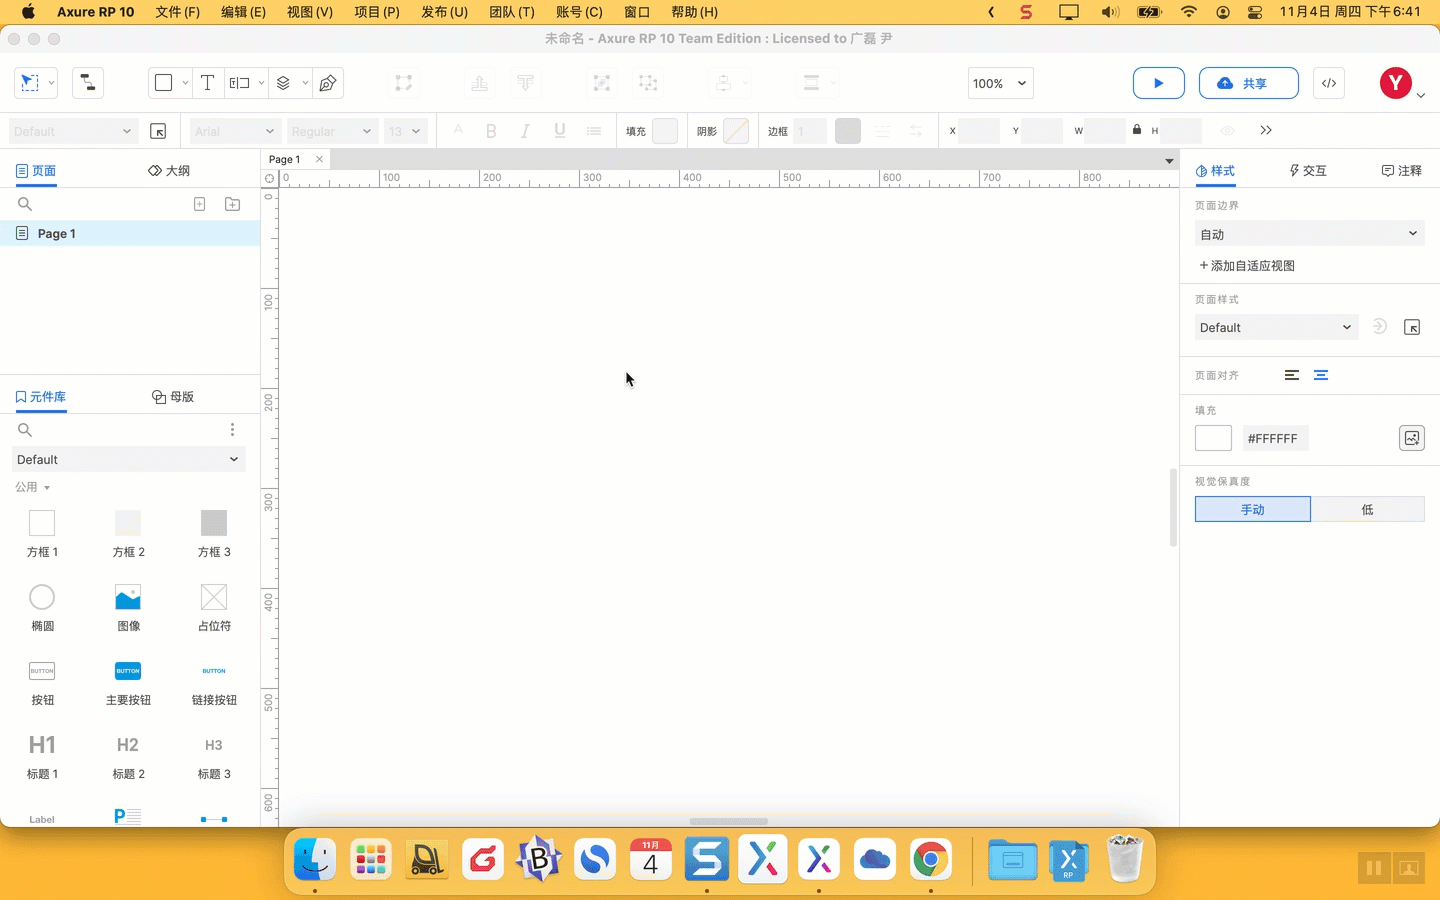Screen dimensions: 1440x900
Task: Set visual fidelity to 手动
Action: (x=1253, y=509)
